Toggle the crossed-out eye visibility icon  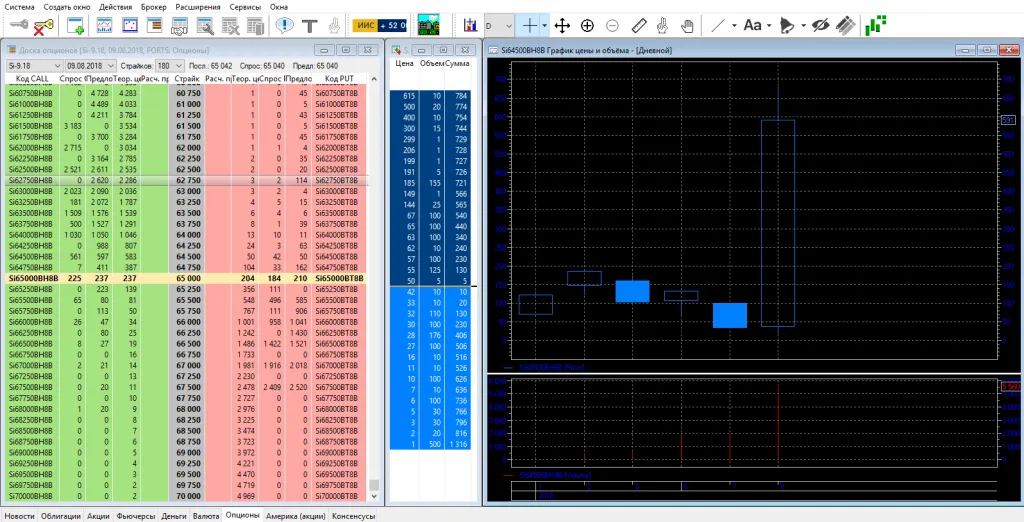pos(820,25)
